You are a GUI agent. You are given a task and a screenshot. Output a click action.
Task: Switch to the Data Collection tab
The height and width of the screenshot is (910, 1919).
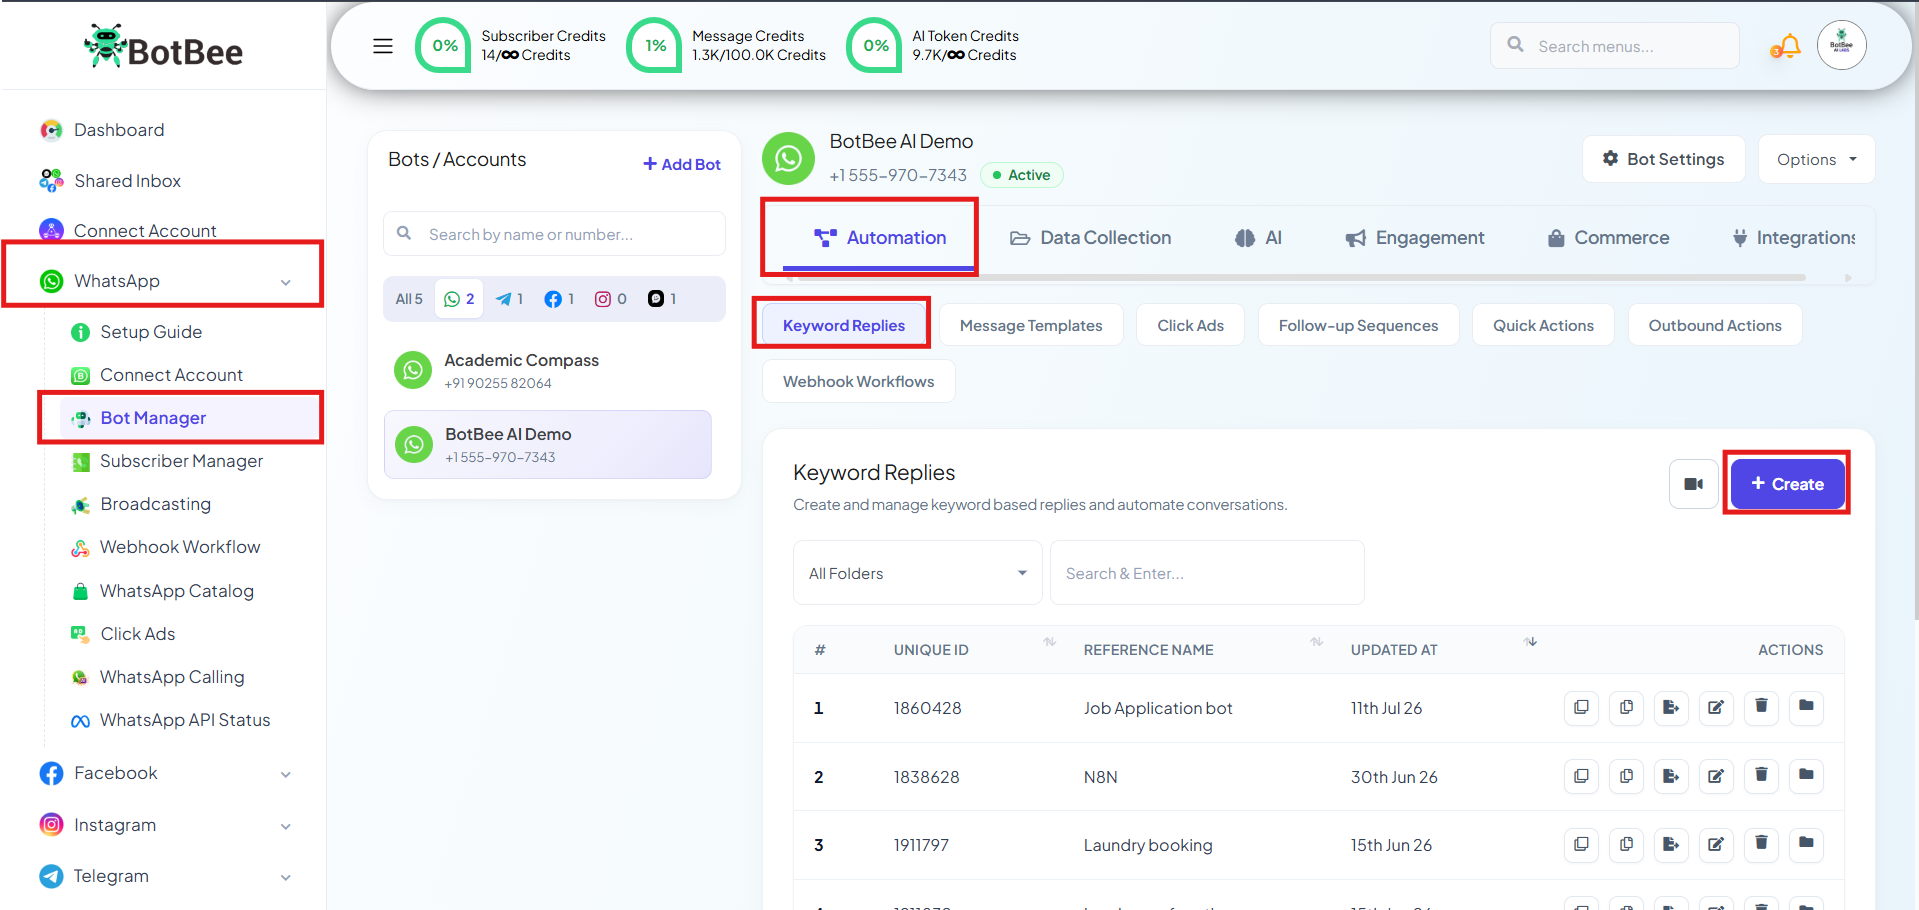coord(1090,238)
